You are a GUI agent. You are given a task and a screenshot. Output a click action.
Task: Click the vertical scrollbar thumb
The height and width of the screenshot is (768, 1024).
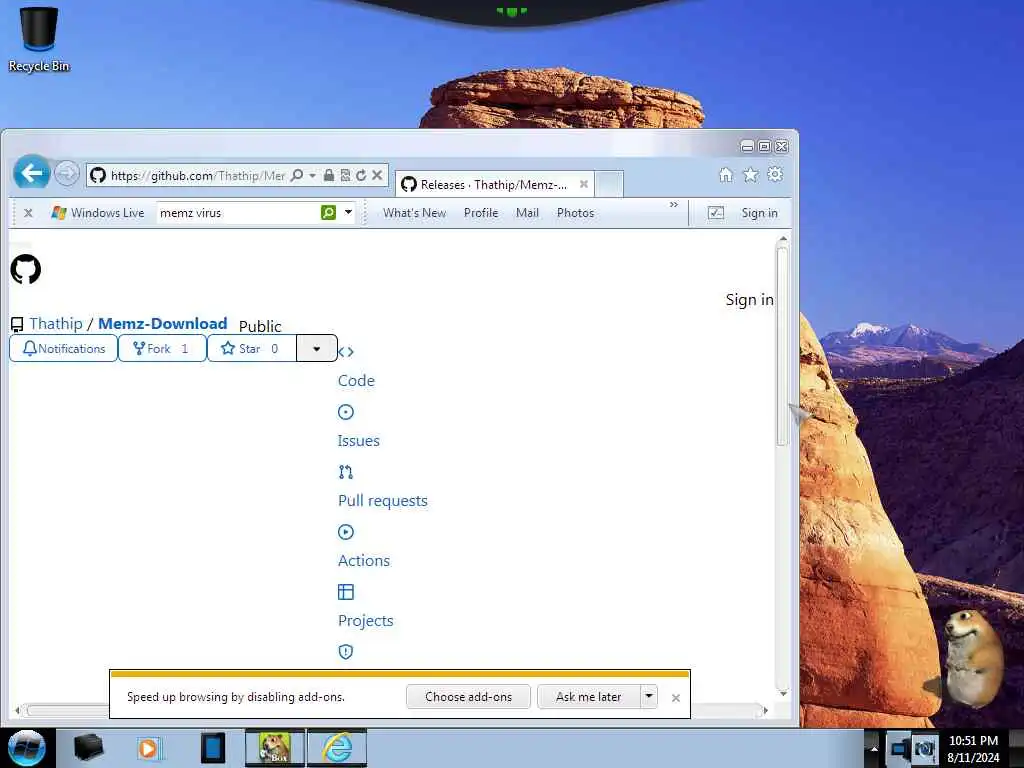pos(783,346)
